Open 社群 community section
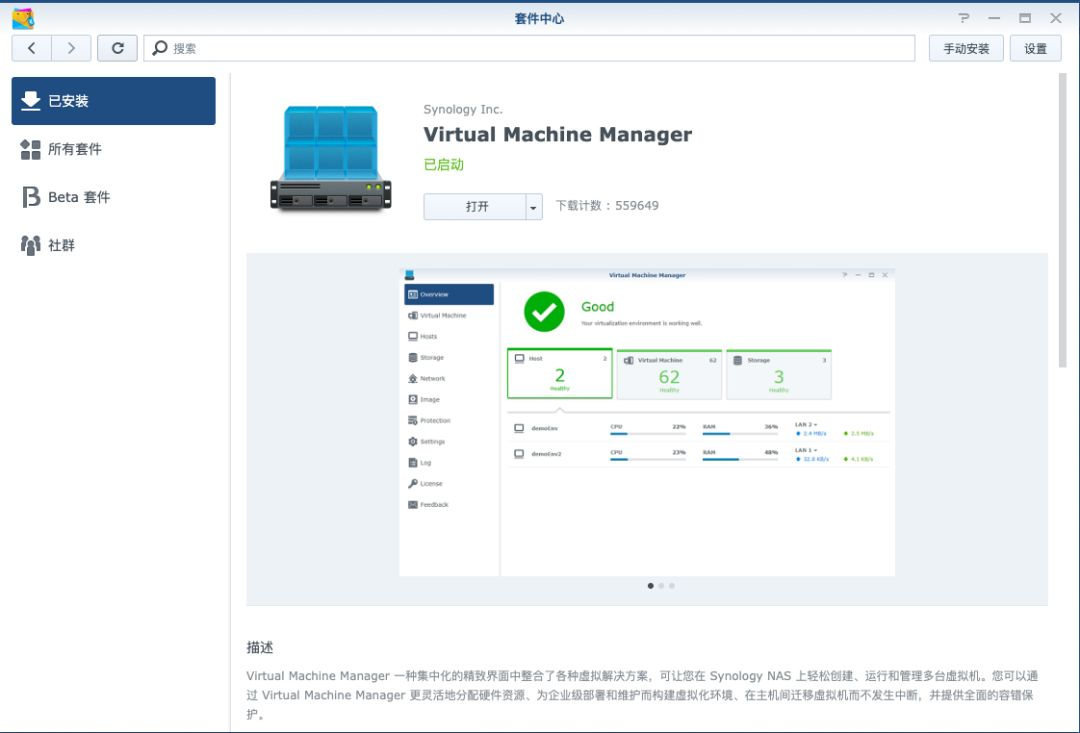The image size is (1080, 733). pyautogui.click(x=114, y=245)
